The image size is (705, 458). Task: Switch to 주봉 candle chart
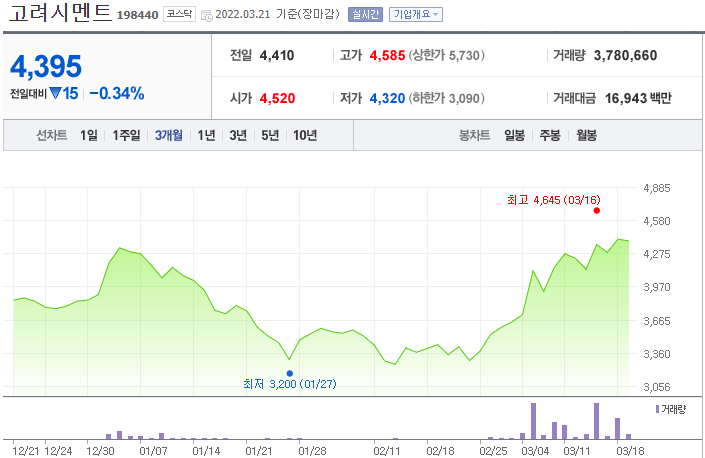pyautogui.click(x=550, y=135)
